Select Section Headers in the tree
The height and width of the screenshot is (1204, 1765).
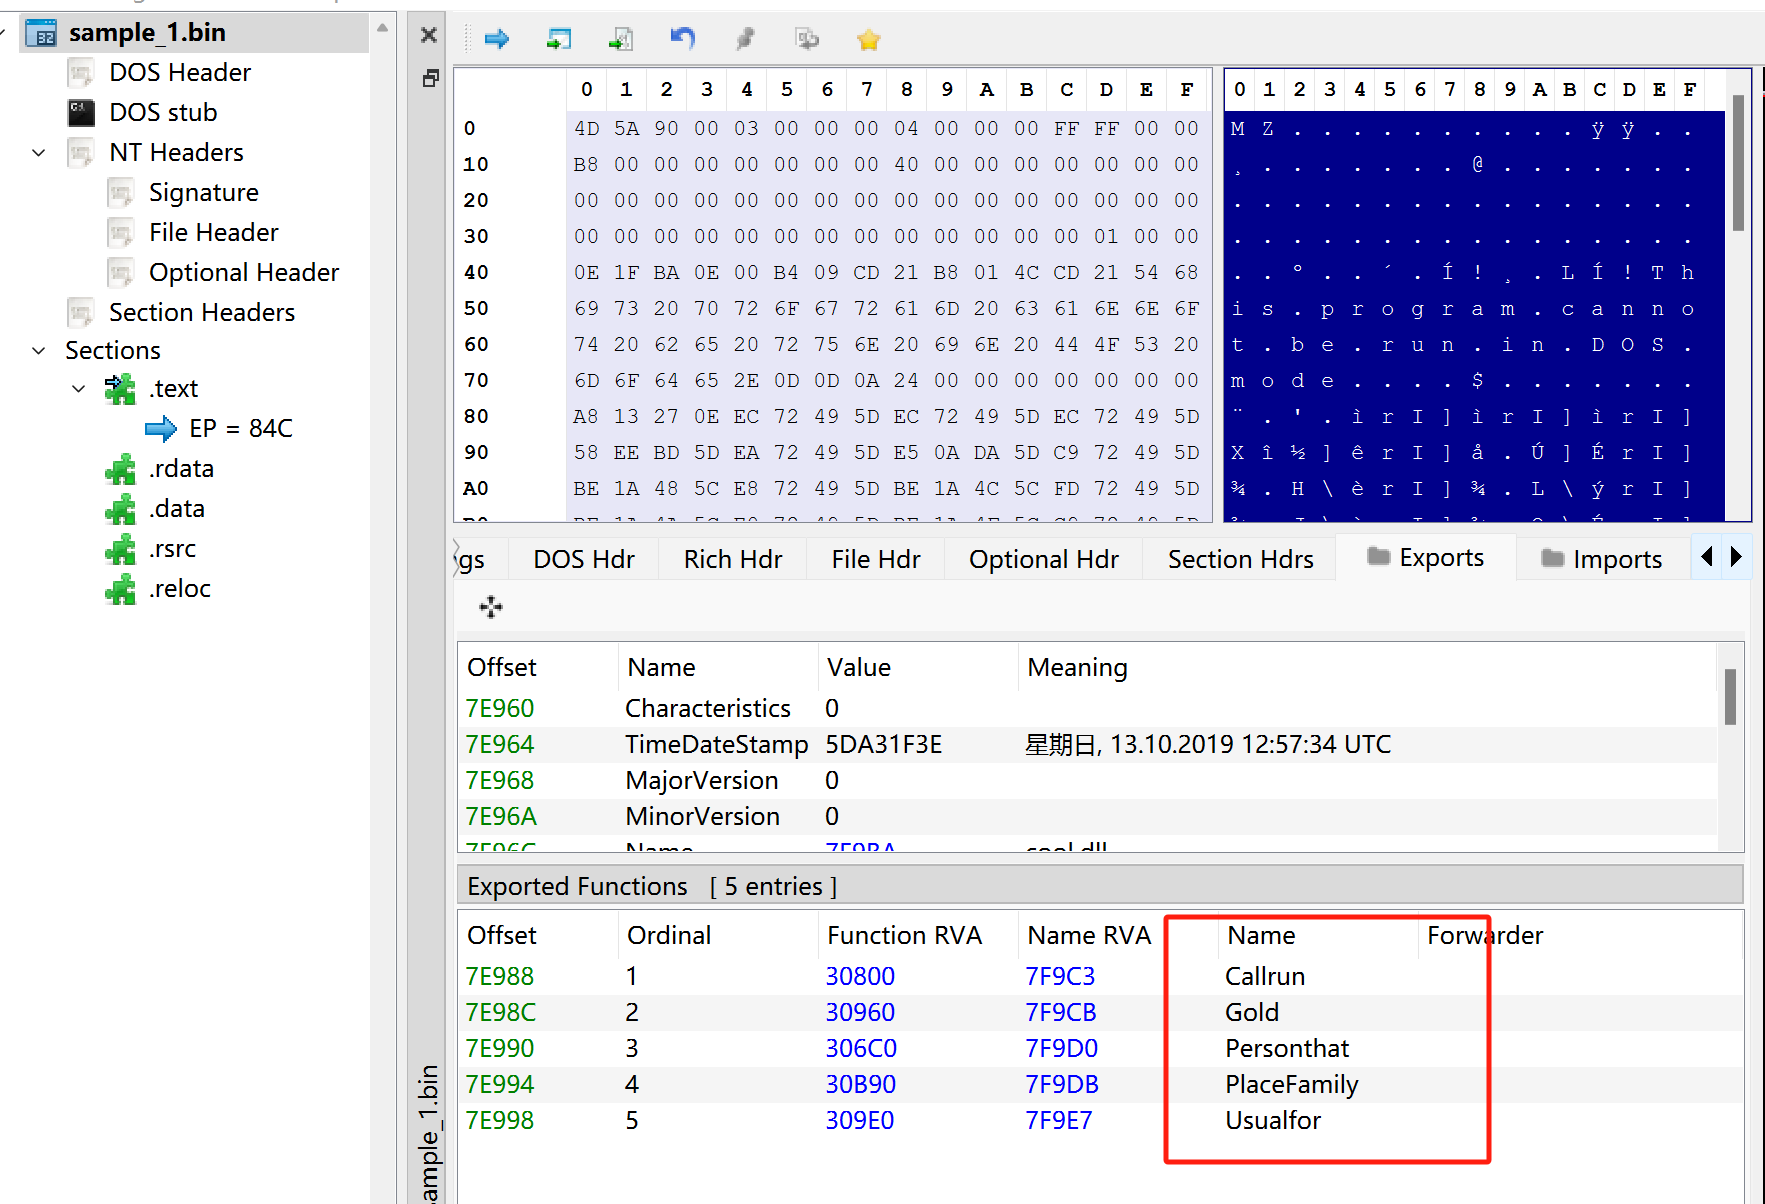pos(202,312)
